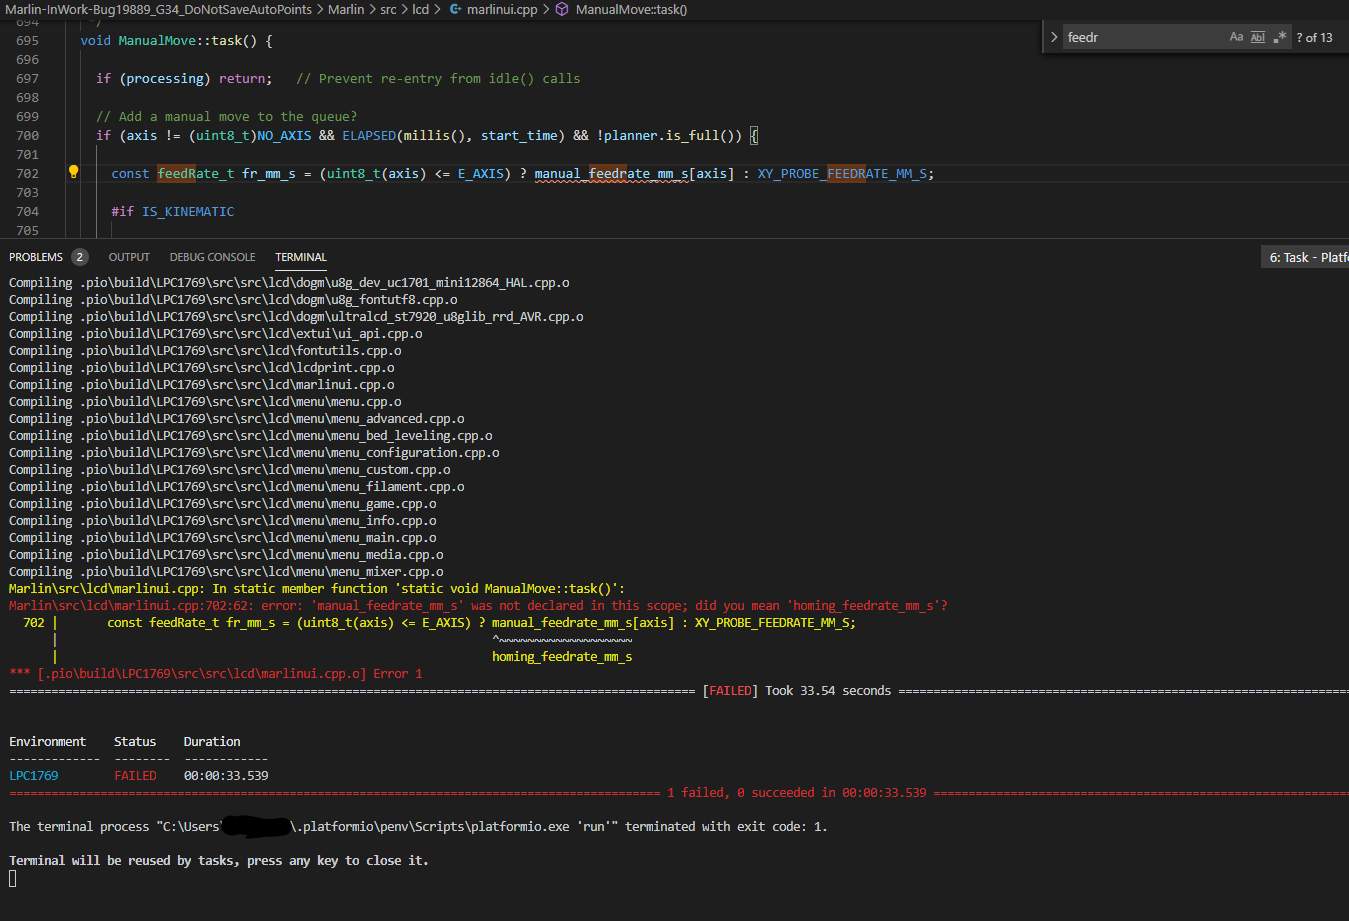Select the TERMINAL tab
This screenshot has width=1349, height=921.
301,257
